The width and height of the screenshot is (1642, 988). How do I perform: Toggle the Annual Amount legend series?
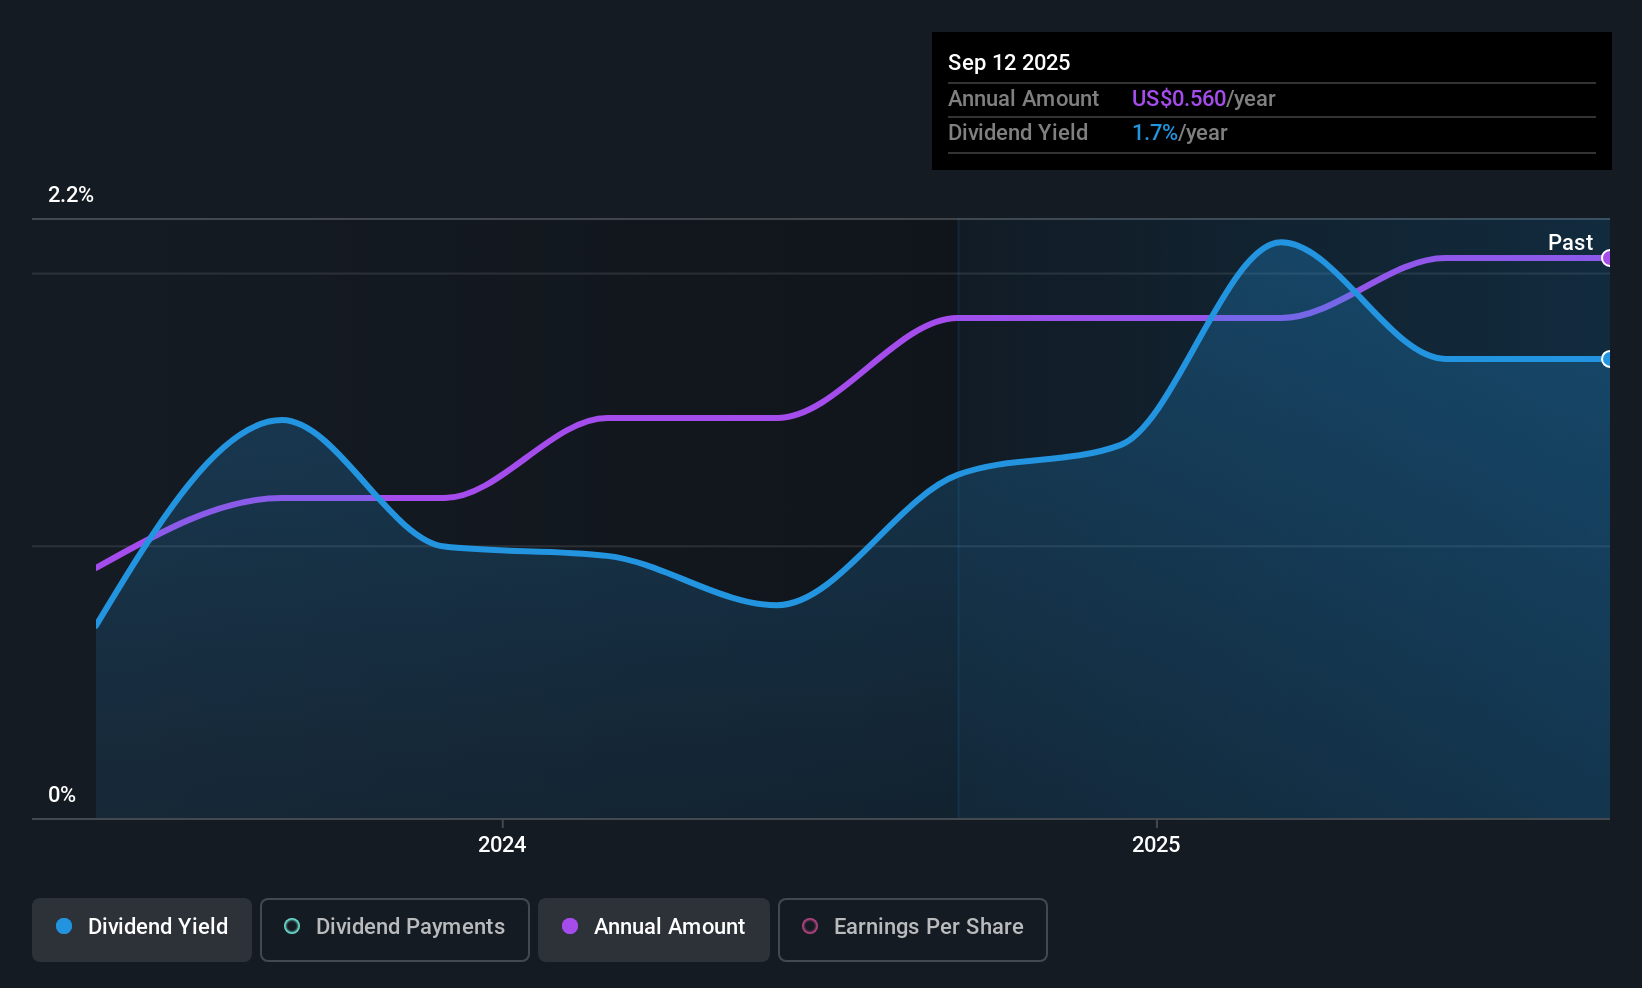pyautogui.click(x=654, y=929)
